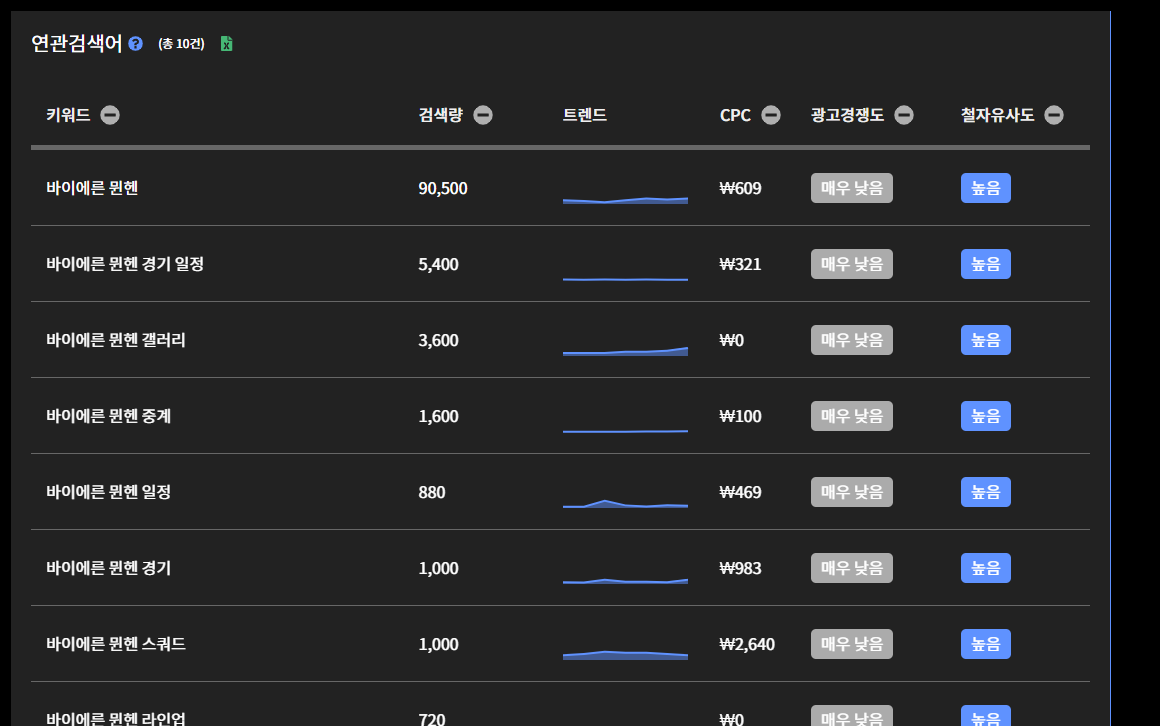This screenshot has height=726, width=1160.
Task: Click the minus icon next to 검색량 header
Action: tap(483, 115)
